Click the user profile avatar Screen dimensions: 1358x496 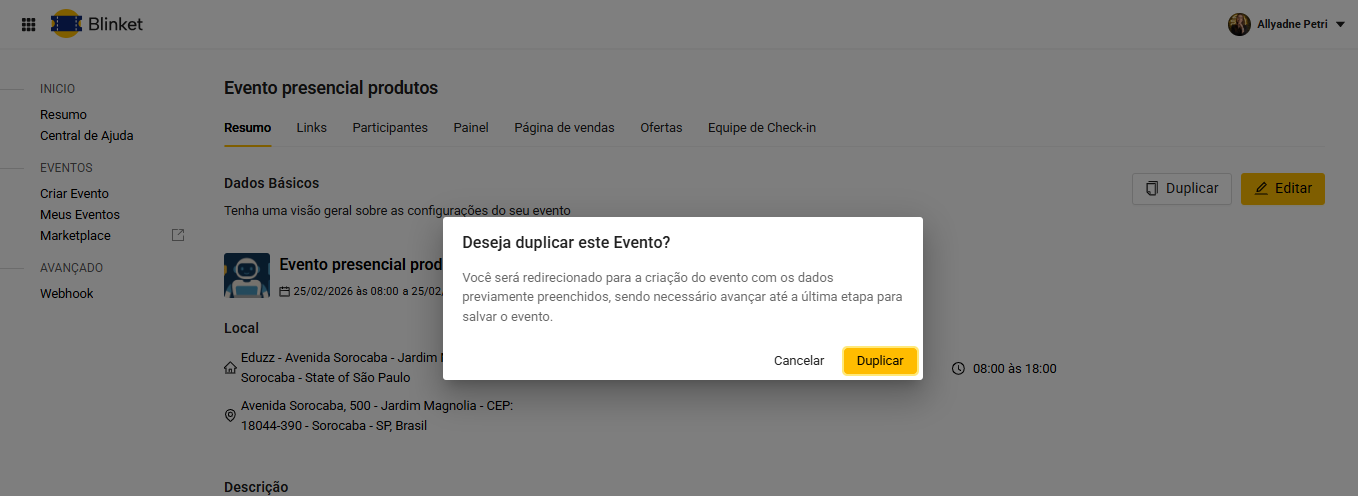click(x=1239, y=24)
